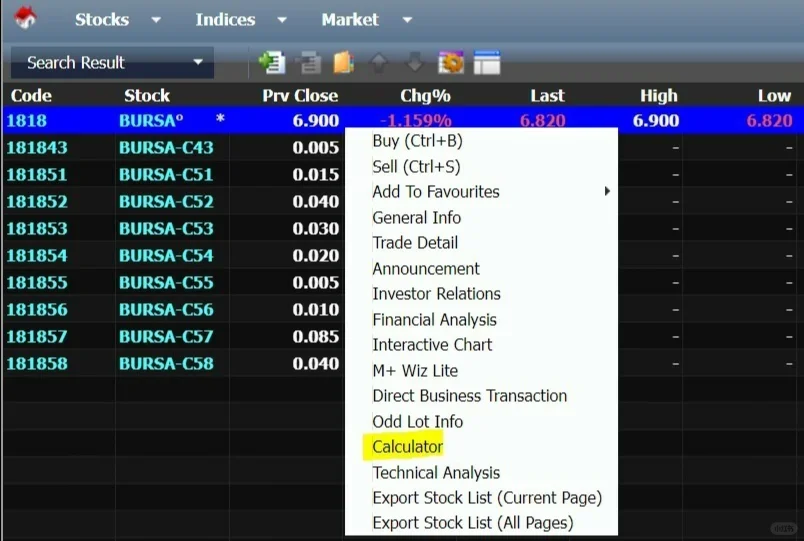Select Buy (Ctrl+B) from context menu
This screenshot has height=541, width=804.
[417, 141]
